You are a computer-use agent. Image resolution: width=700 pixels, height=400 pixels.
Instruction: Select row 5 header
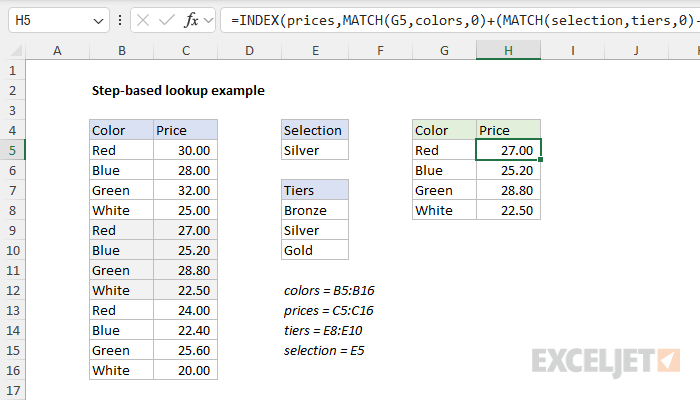pos(12,150)
